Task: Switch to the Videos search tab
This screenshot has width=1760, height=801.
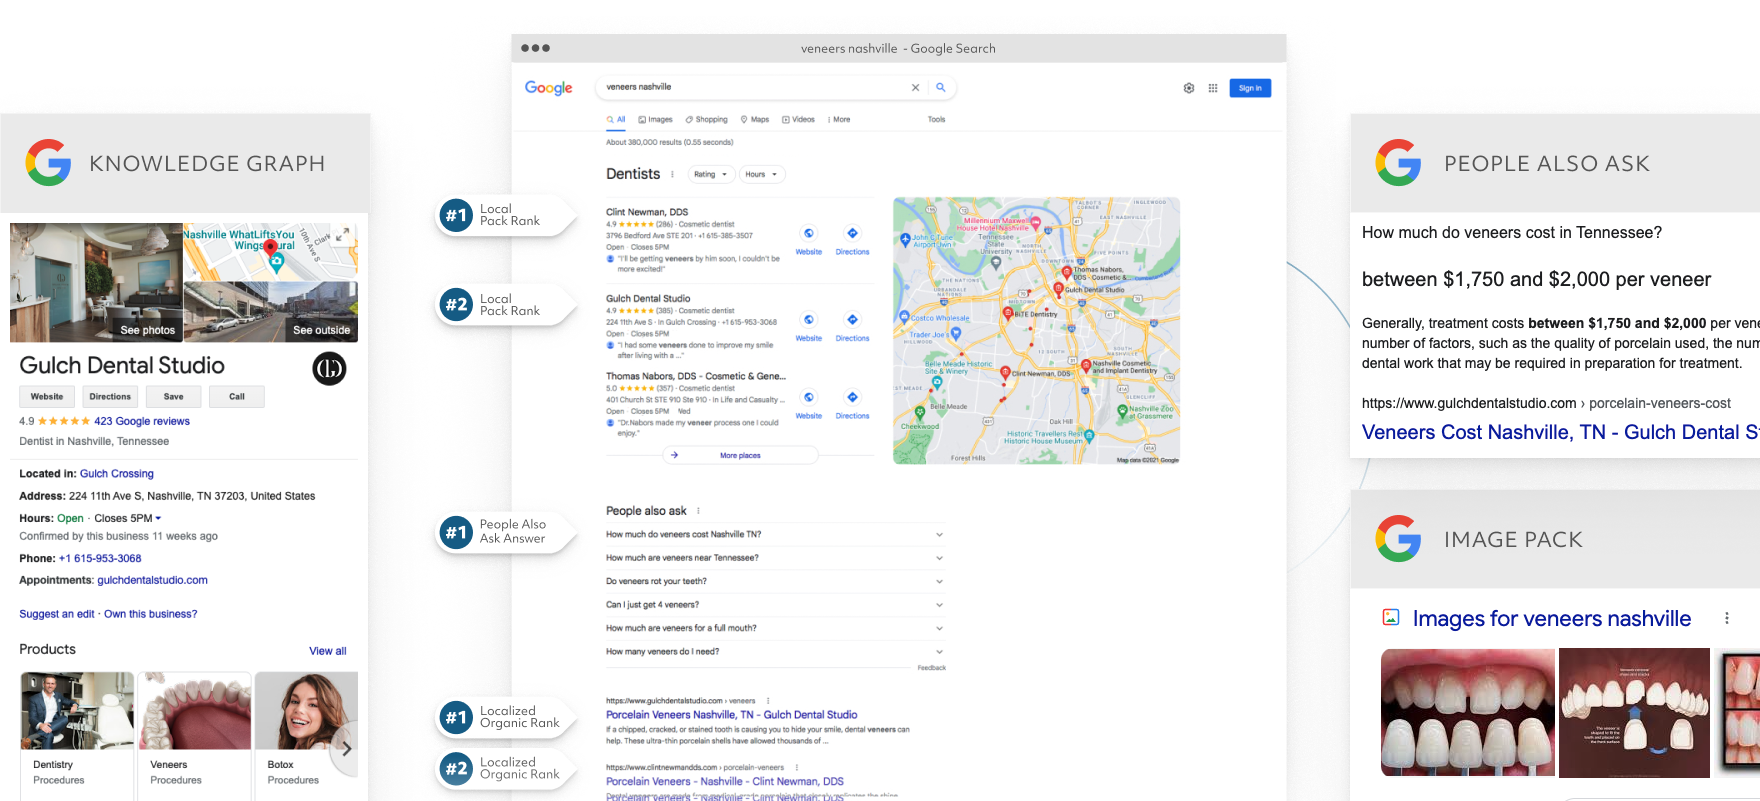Action: click(798, 119)
